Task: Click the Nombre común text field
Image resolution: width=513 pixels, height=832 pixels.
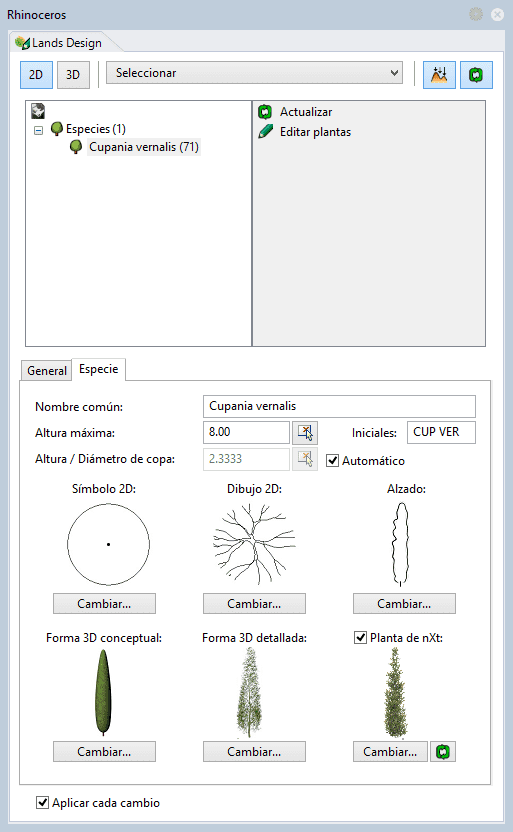Action: tap(339, 406)
